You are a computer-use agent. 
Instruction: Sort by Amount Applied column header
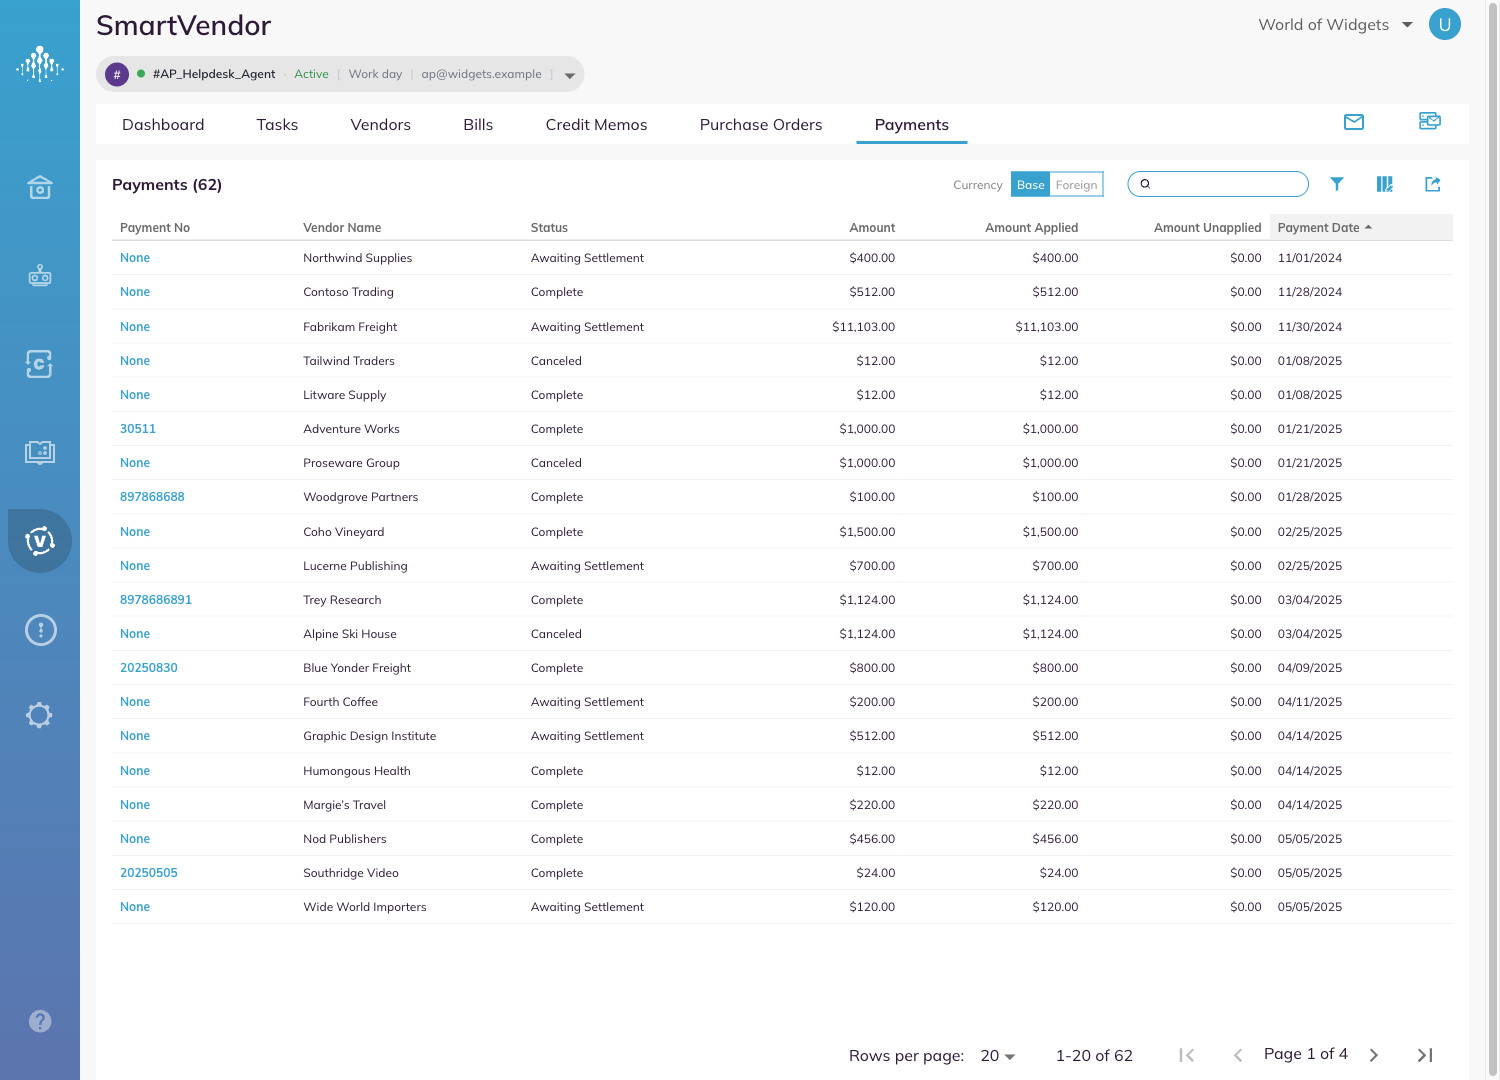[1031, 228]
